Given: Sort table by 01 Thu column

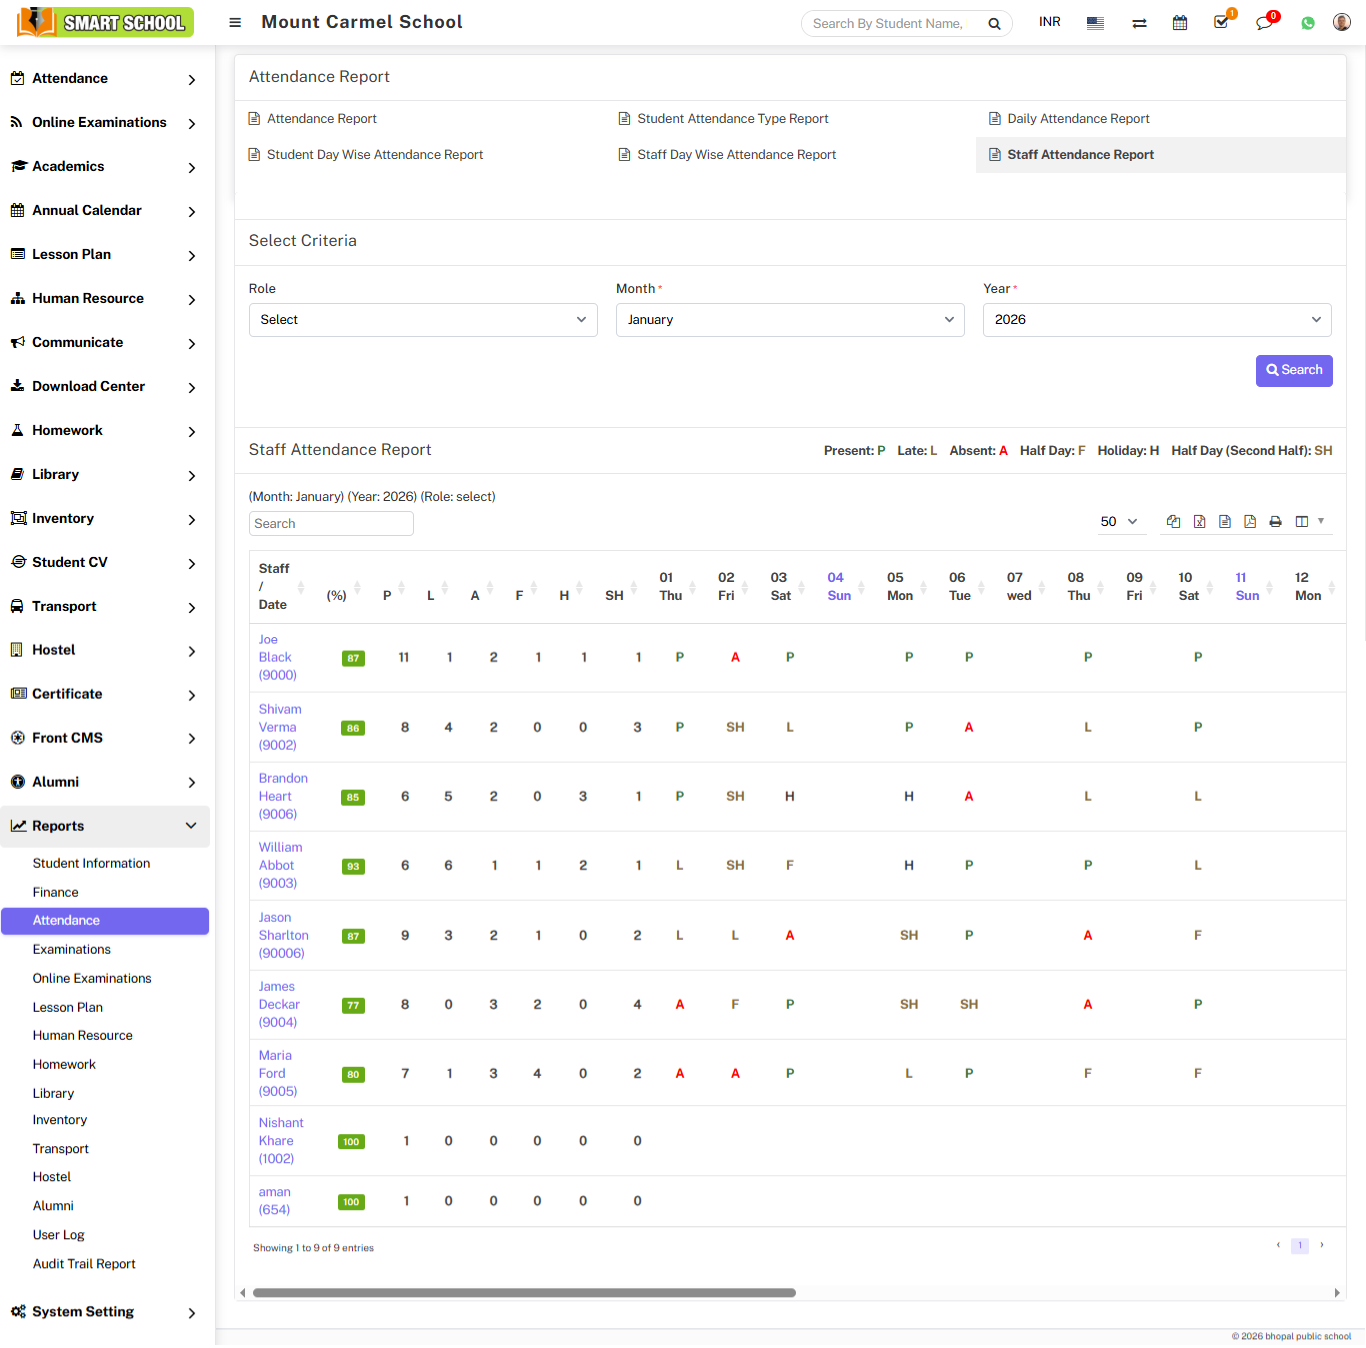Looking at the screenshot, I should coord(670,586).
